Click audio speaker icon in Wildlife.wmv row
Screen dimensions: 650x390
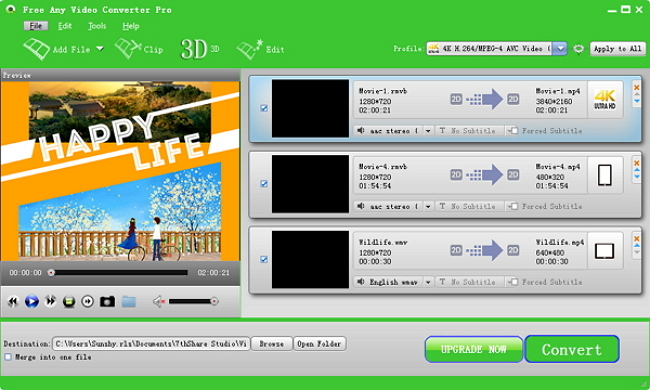[361, 282]
